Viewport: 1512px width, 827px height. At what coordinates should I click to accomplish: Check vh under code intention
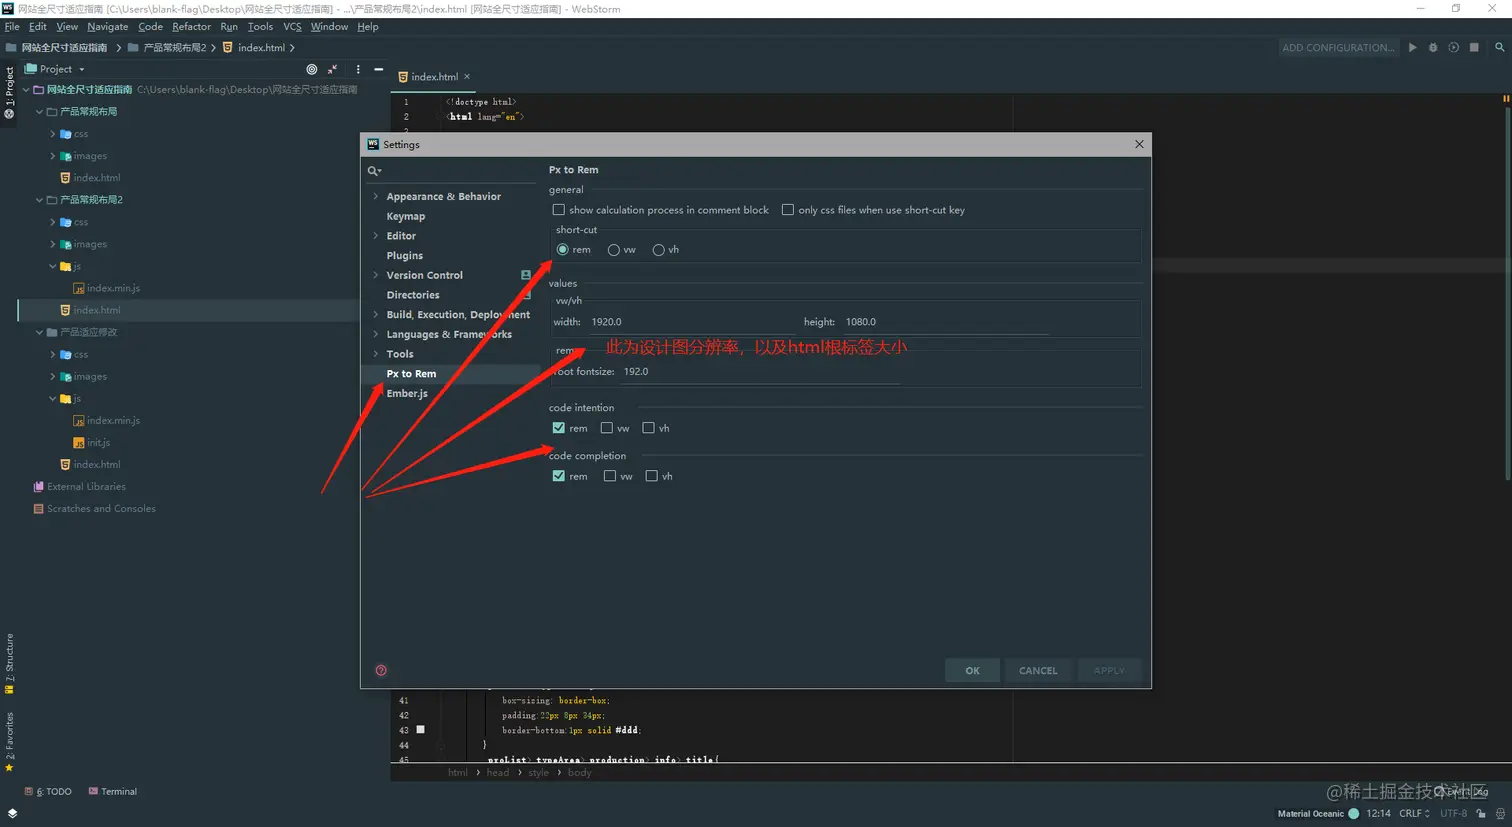[648, 428]
